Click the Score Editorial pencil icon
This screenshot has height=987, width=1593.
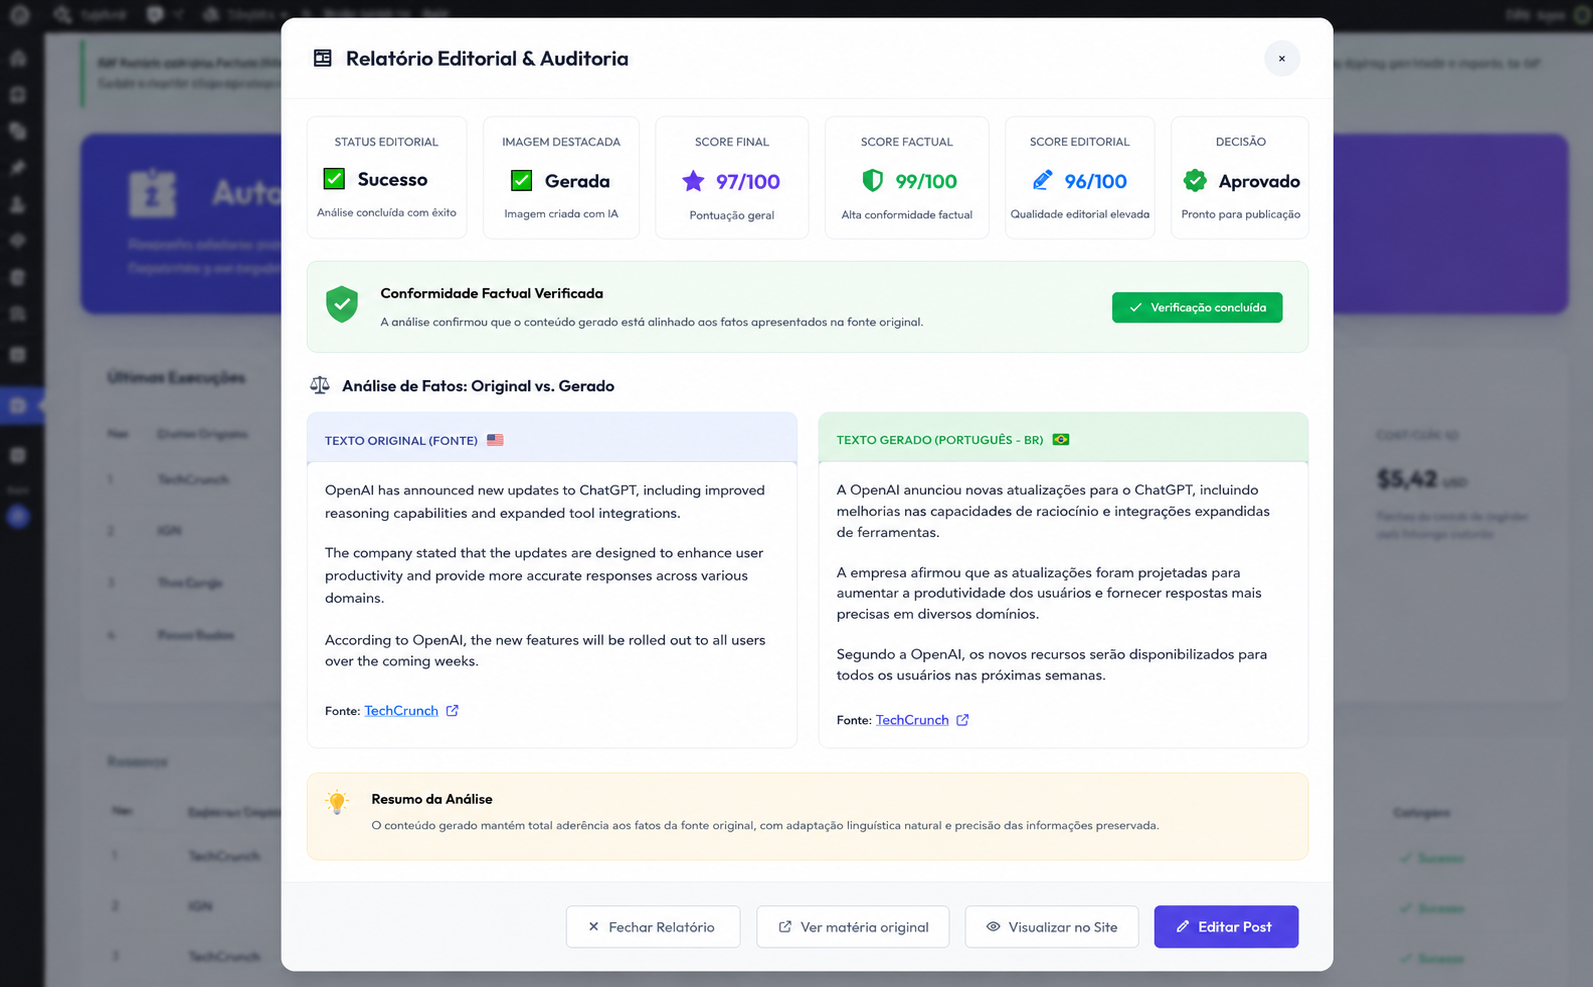1042,181
